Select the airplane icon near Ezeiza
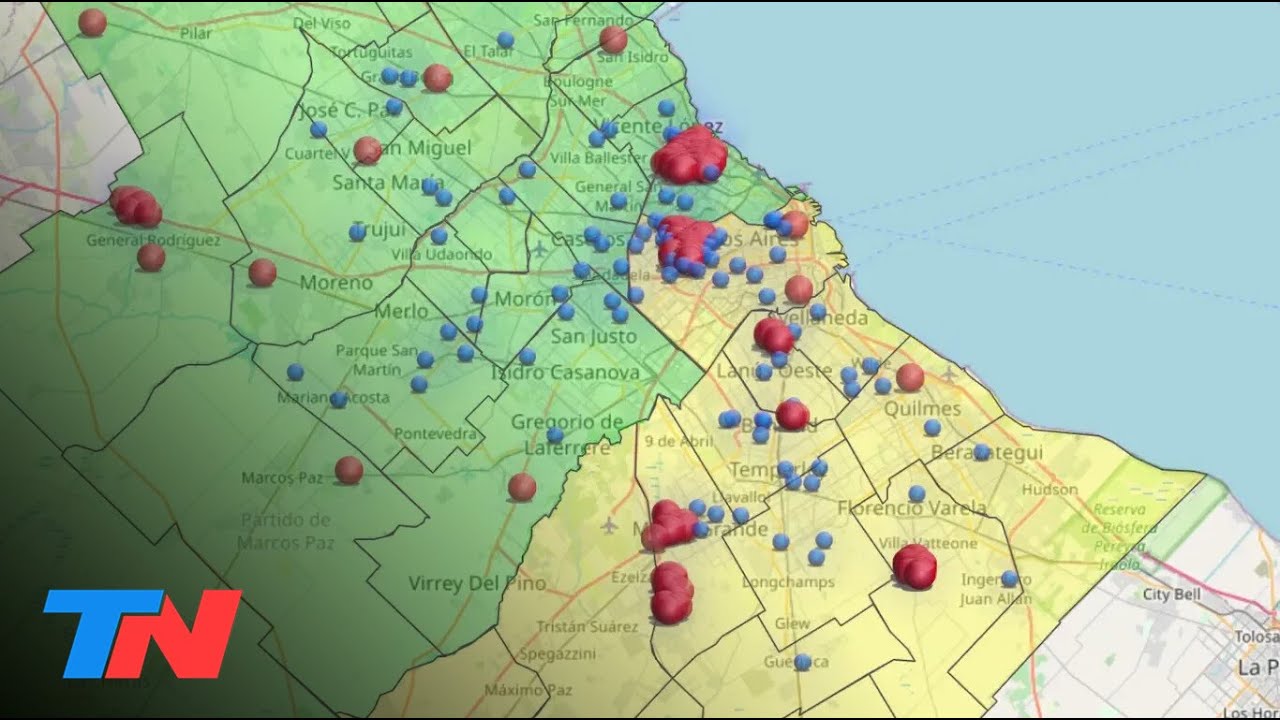This screenshot has width=1280, height=720. click(611, 523)
